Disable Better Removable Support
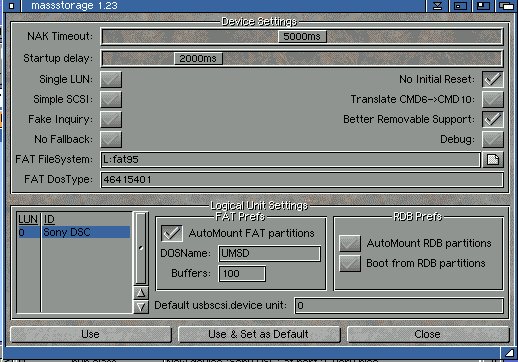Image resolution: width=518 pixels, height=362 pixels. [x=493, y=119]
